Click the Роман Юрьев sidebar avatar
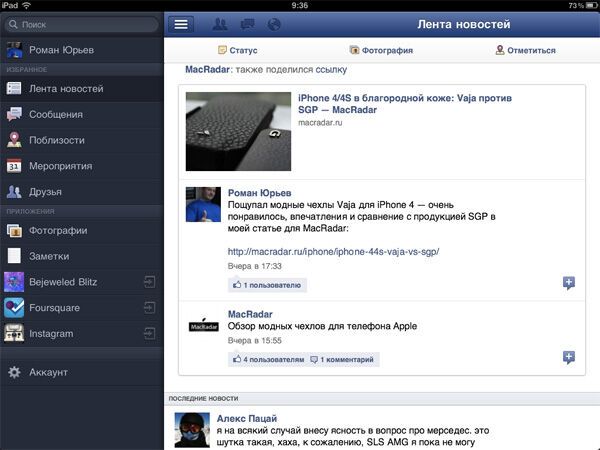Image resolution: width=600 pixels, height=450 pixels. pyautogui.click(x=14, y=50)
